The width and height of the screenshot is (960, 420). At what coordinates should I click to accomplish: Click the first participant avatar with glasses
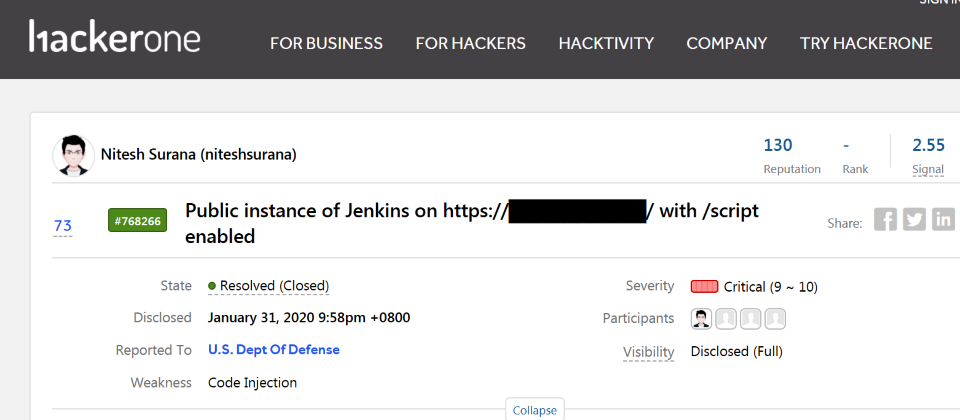(702, 318)
